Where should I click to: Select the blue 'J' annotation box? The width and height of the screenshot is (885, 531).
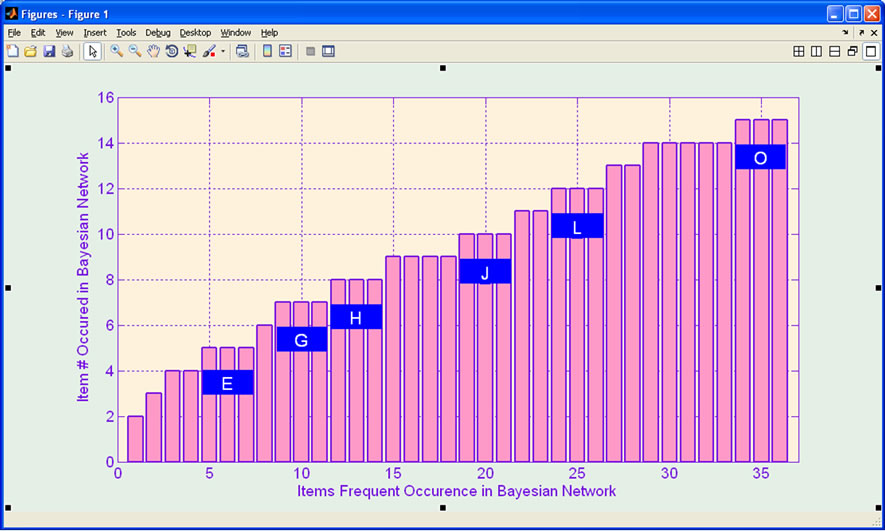[485, 271]
